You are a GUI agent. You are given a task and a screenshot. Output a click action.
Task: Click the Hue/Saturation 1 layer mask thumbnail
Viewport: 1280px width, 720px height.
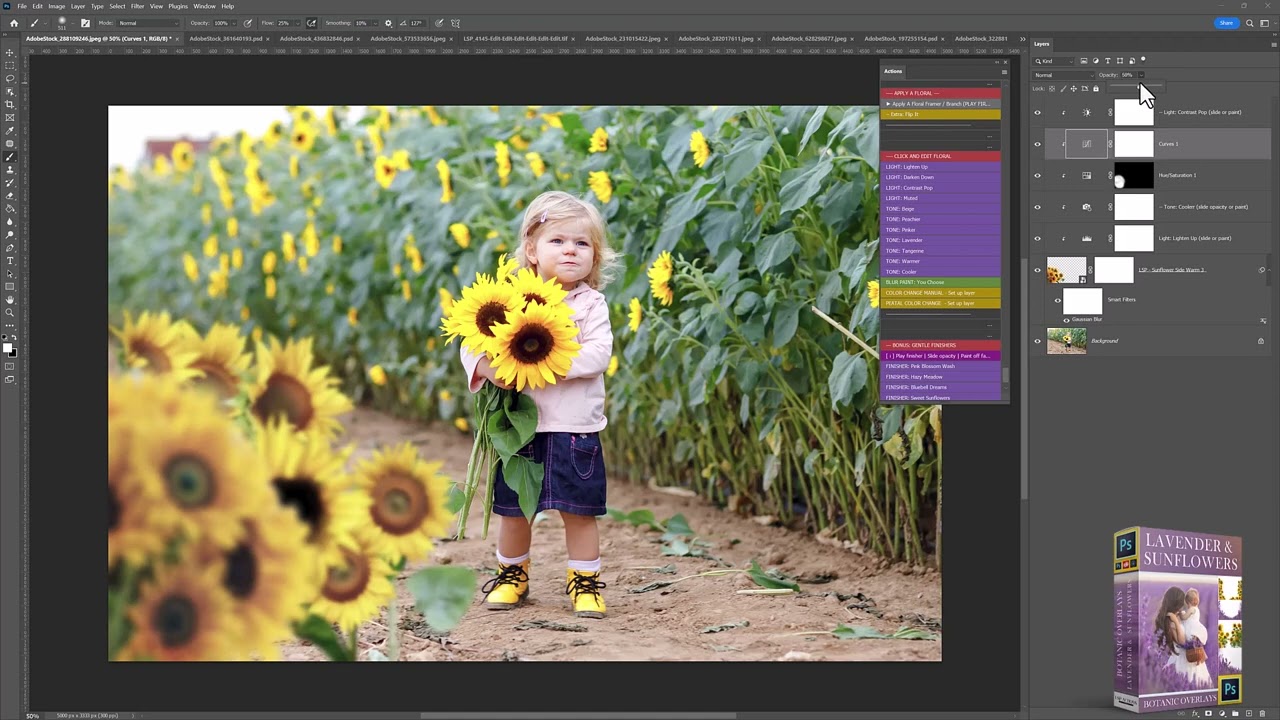(x=1133, y=176)
